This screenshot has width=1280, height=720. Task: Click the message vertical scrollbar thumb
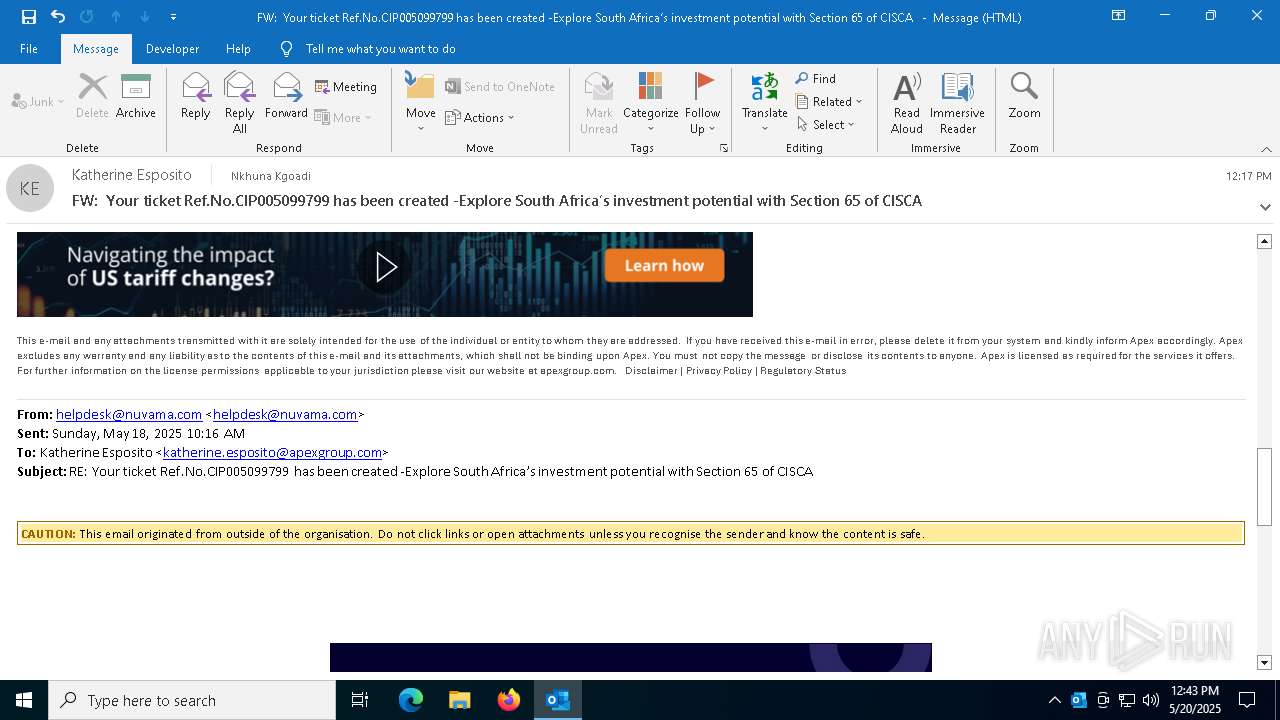coord(1264,486)
